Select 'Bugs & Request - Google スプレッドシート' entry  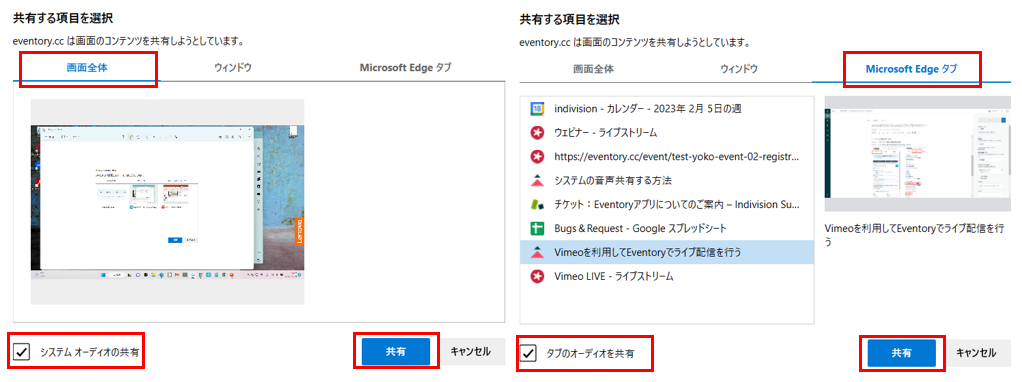click(667, 228)
